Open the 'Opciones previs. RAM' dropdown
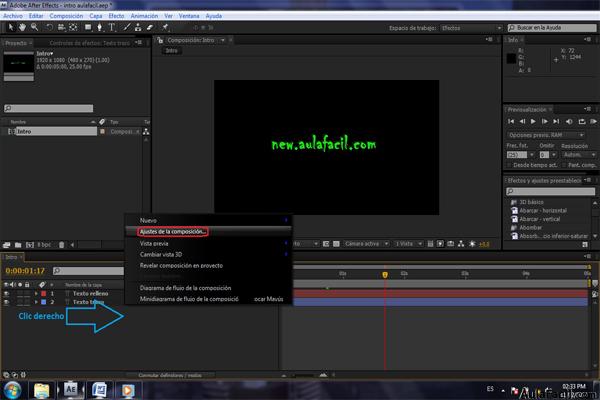 (x=546, y=135)
